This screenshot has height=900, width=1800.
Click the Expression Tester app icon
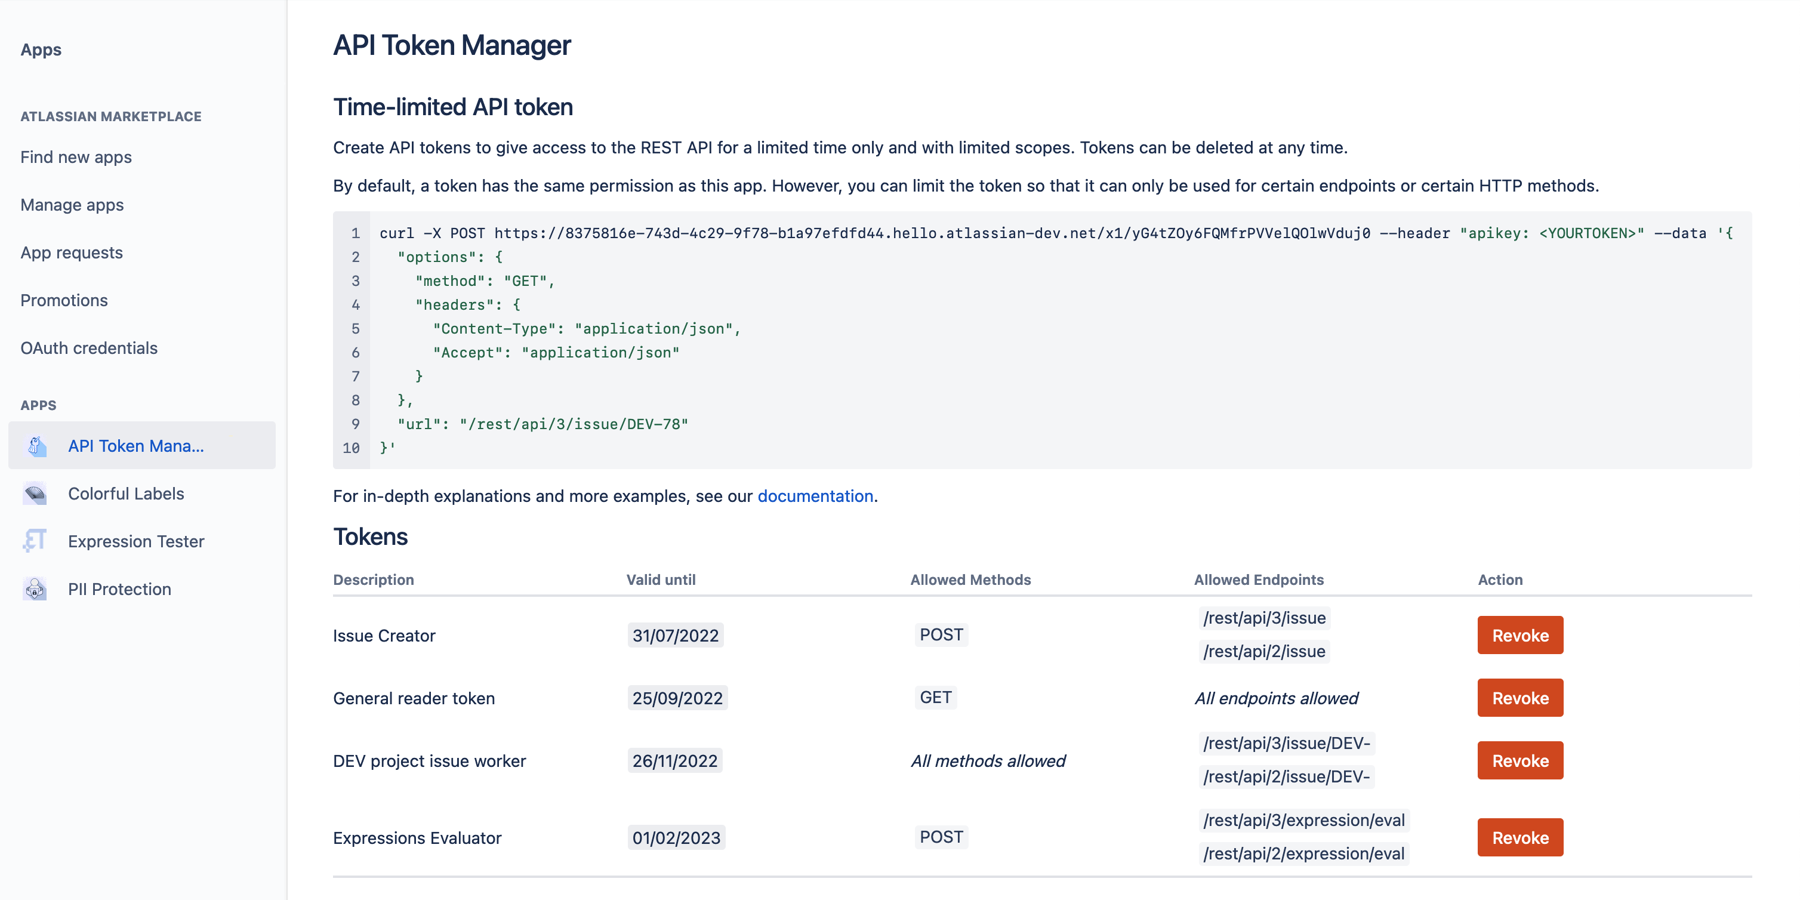[x=36, y=541]
